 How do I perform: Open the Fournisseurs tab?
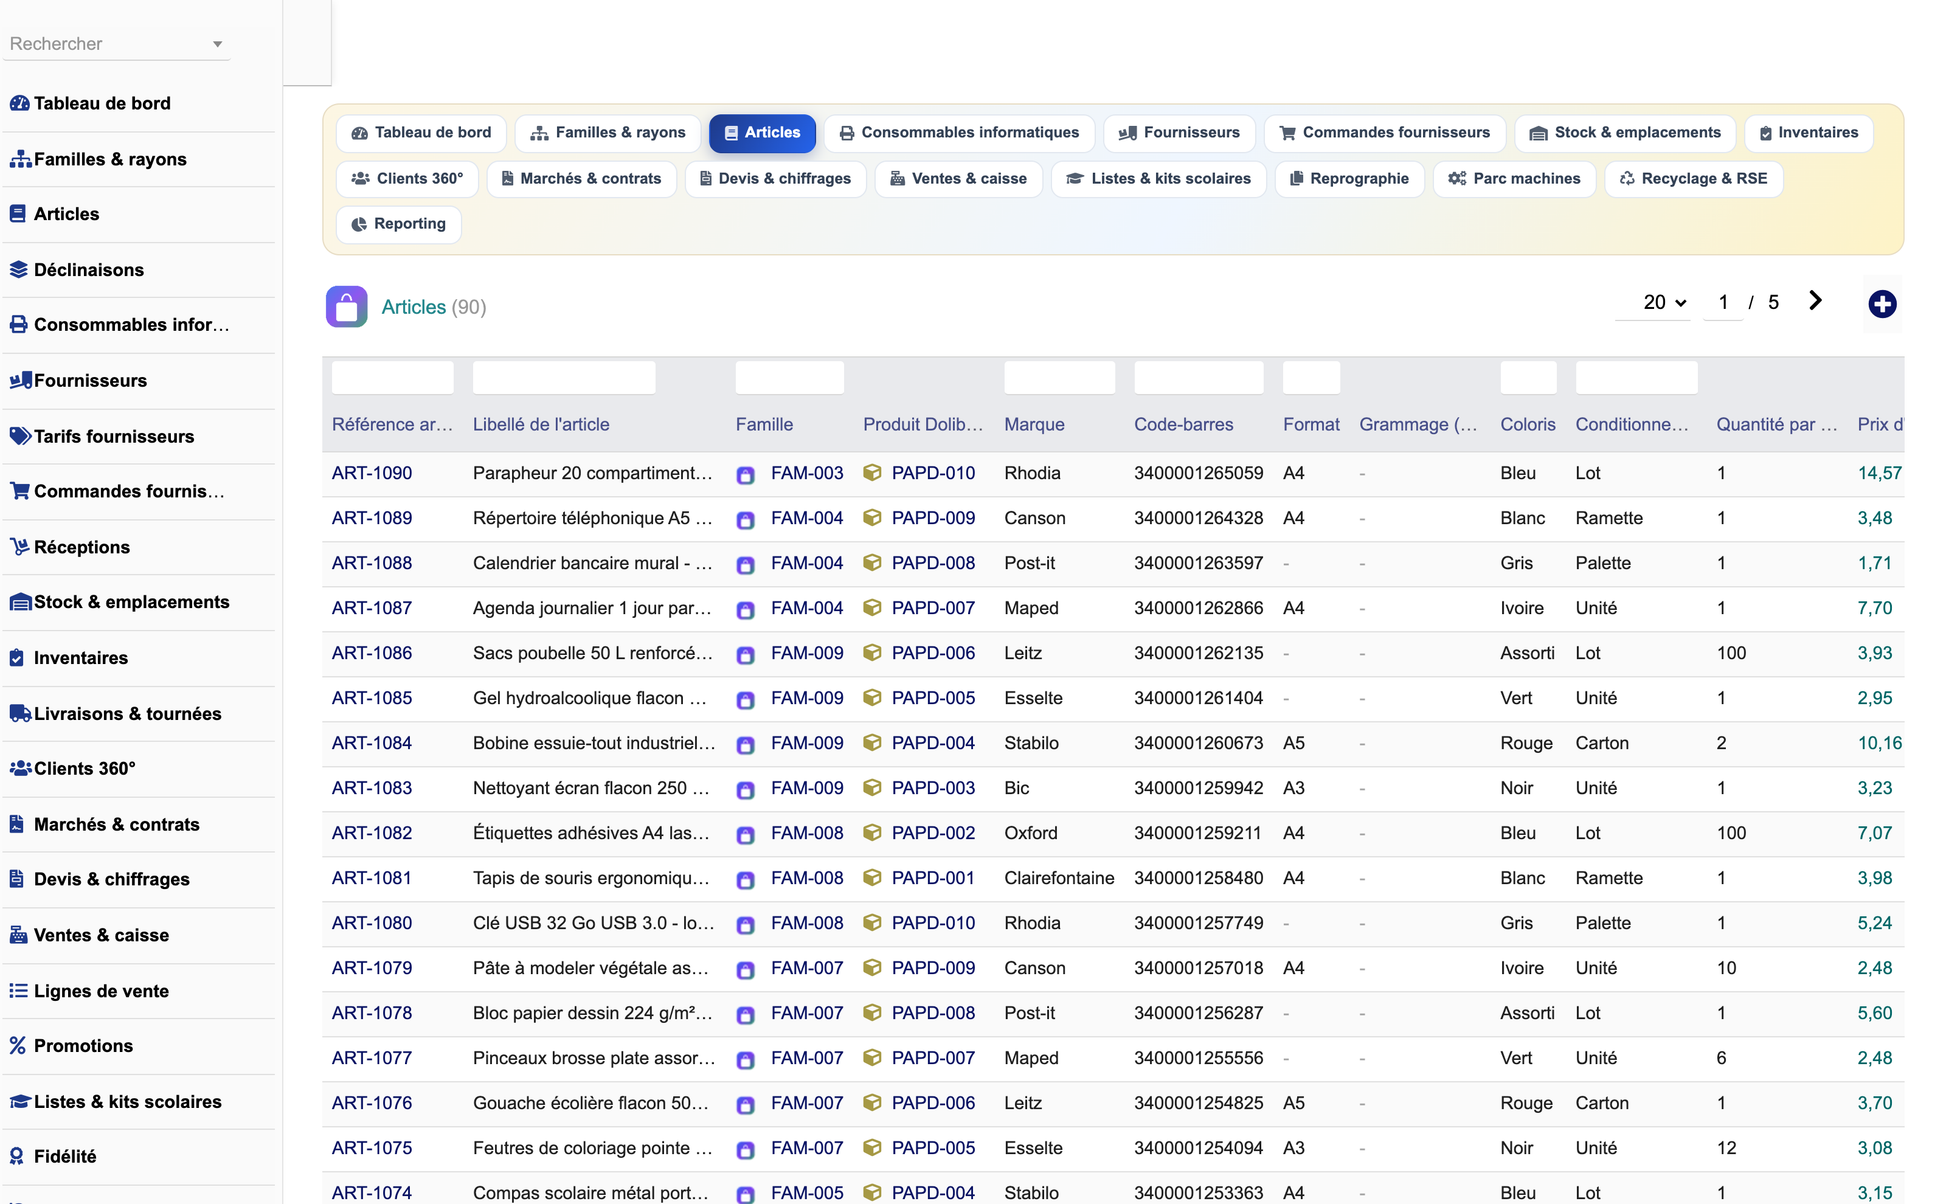[x=1179, y=133]
